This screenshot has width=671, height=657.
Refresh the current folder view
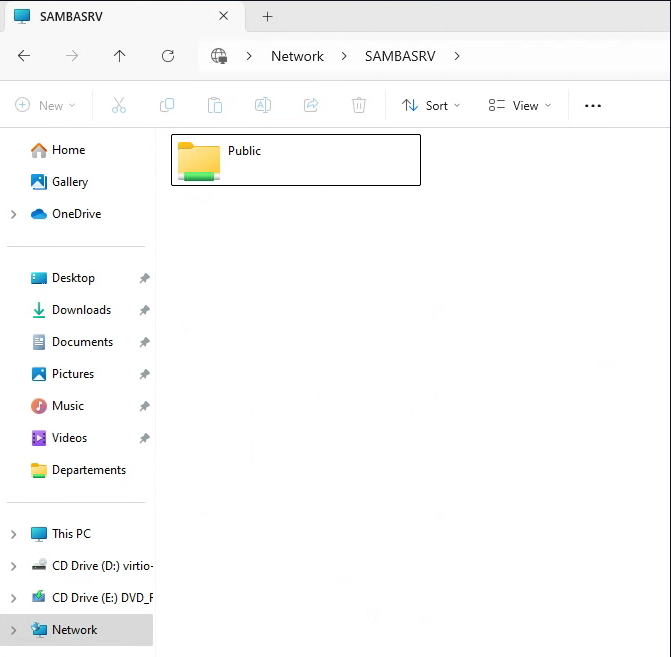[x=168, y=56]
